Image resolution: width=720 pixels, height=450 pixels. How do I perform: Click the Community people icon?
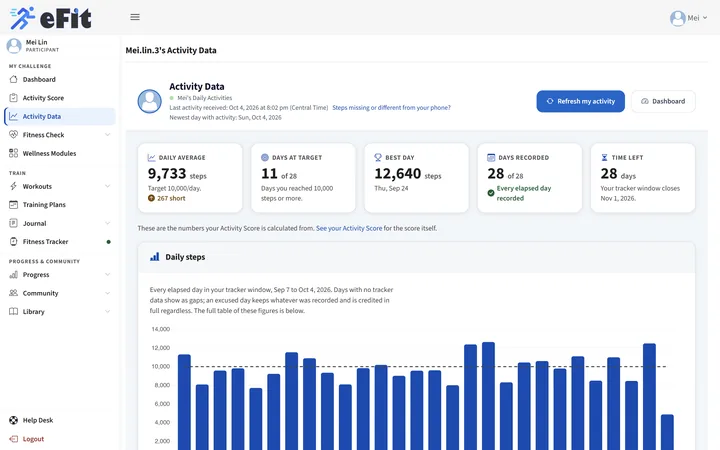point(13,293)
